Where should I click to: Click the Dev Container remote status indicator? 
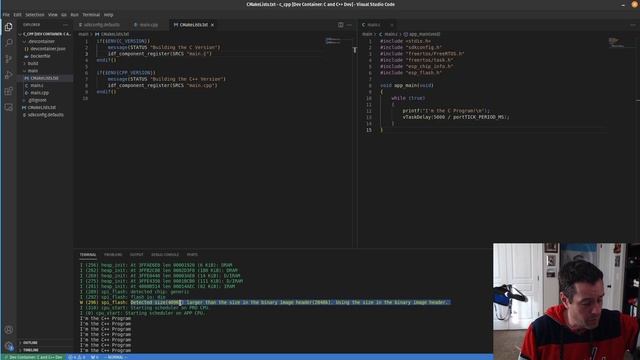point(33,357)
